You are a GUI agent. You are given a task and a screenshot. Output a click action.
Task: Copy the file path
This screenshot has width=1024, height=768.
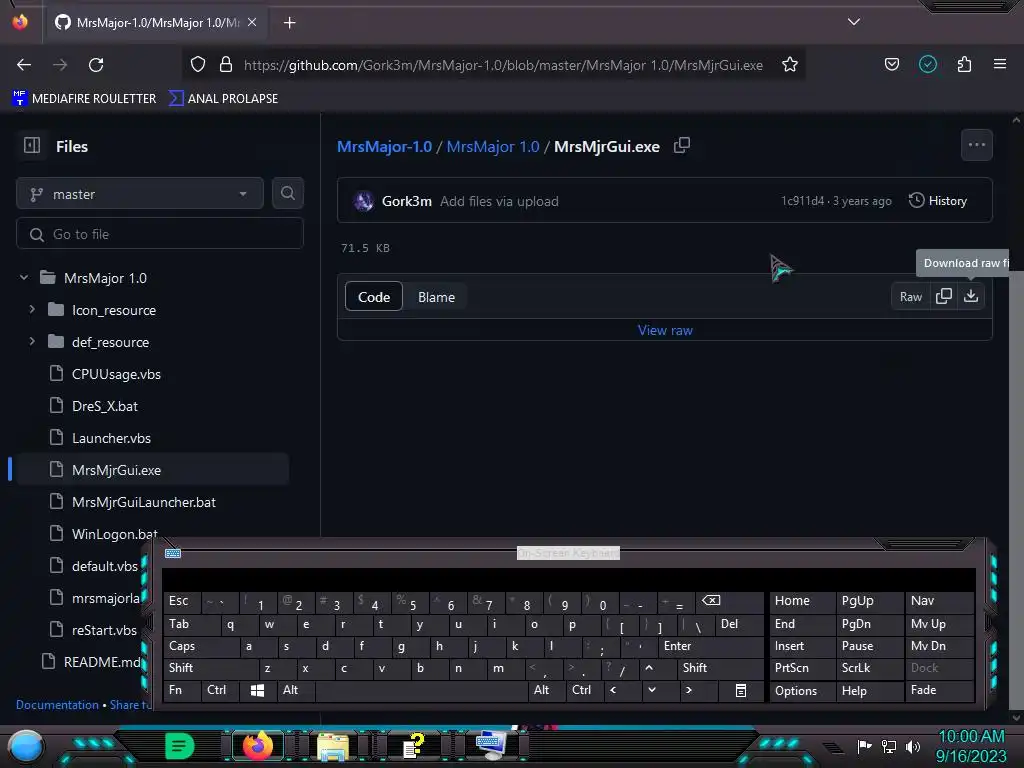[x=682, y=145]
